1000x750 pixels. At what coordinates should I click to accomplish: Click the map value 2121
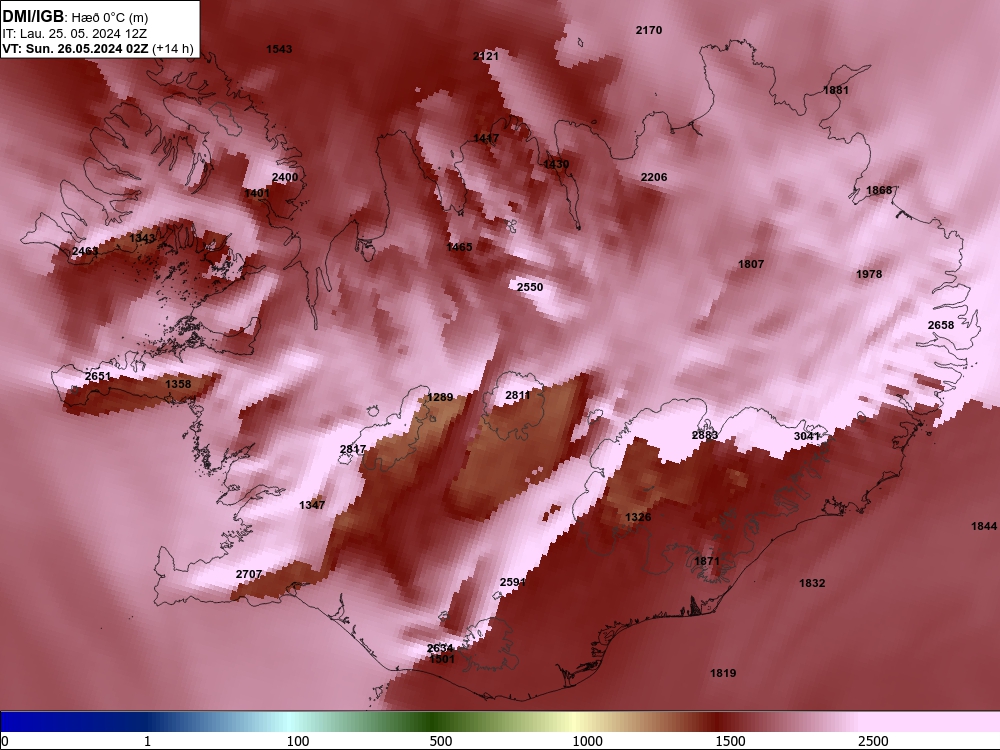pyautogui.click(x=486, y=56)
